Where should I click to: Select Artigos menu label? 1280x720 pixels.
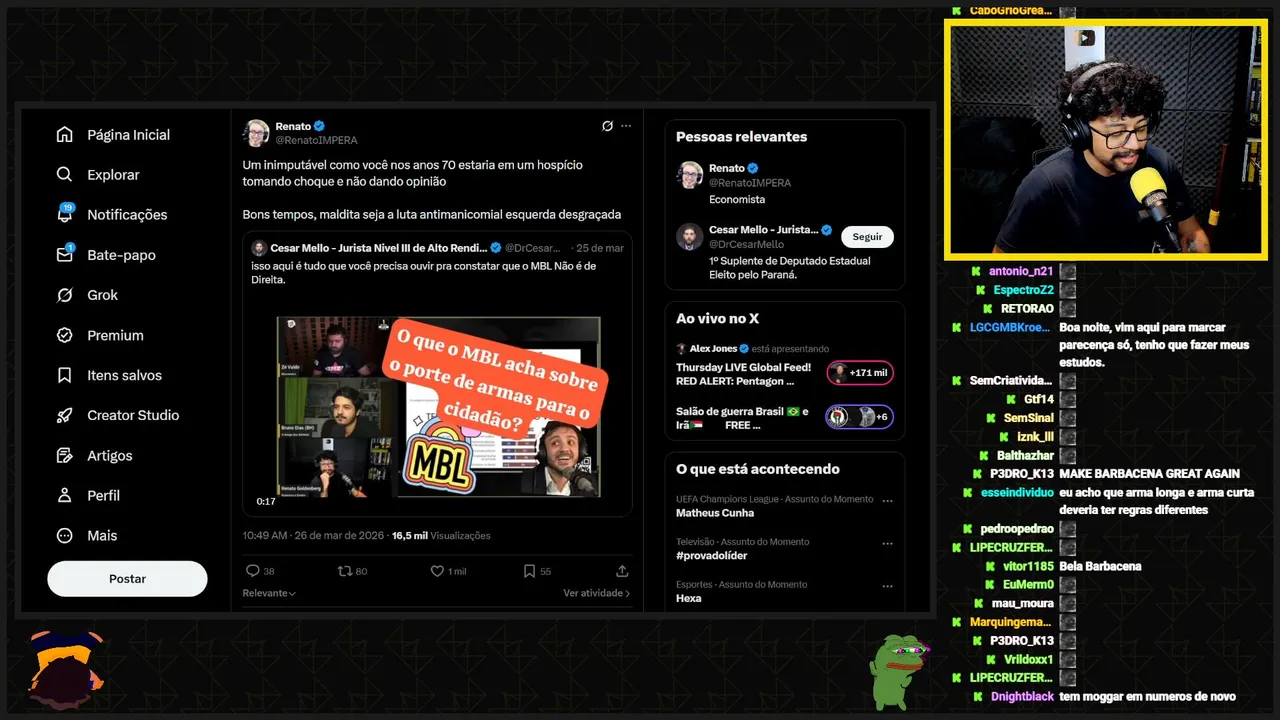[109, 455]
